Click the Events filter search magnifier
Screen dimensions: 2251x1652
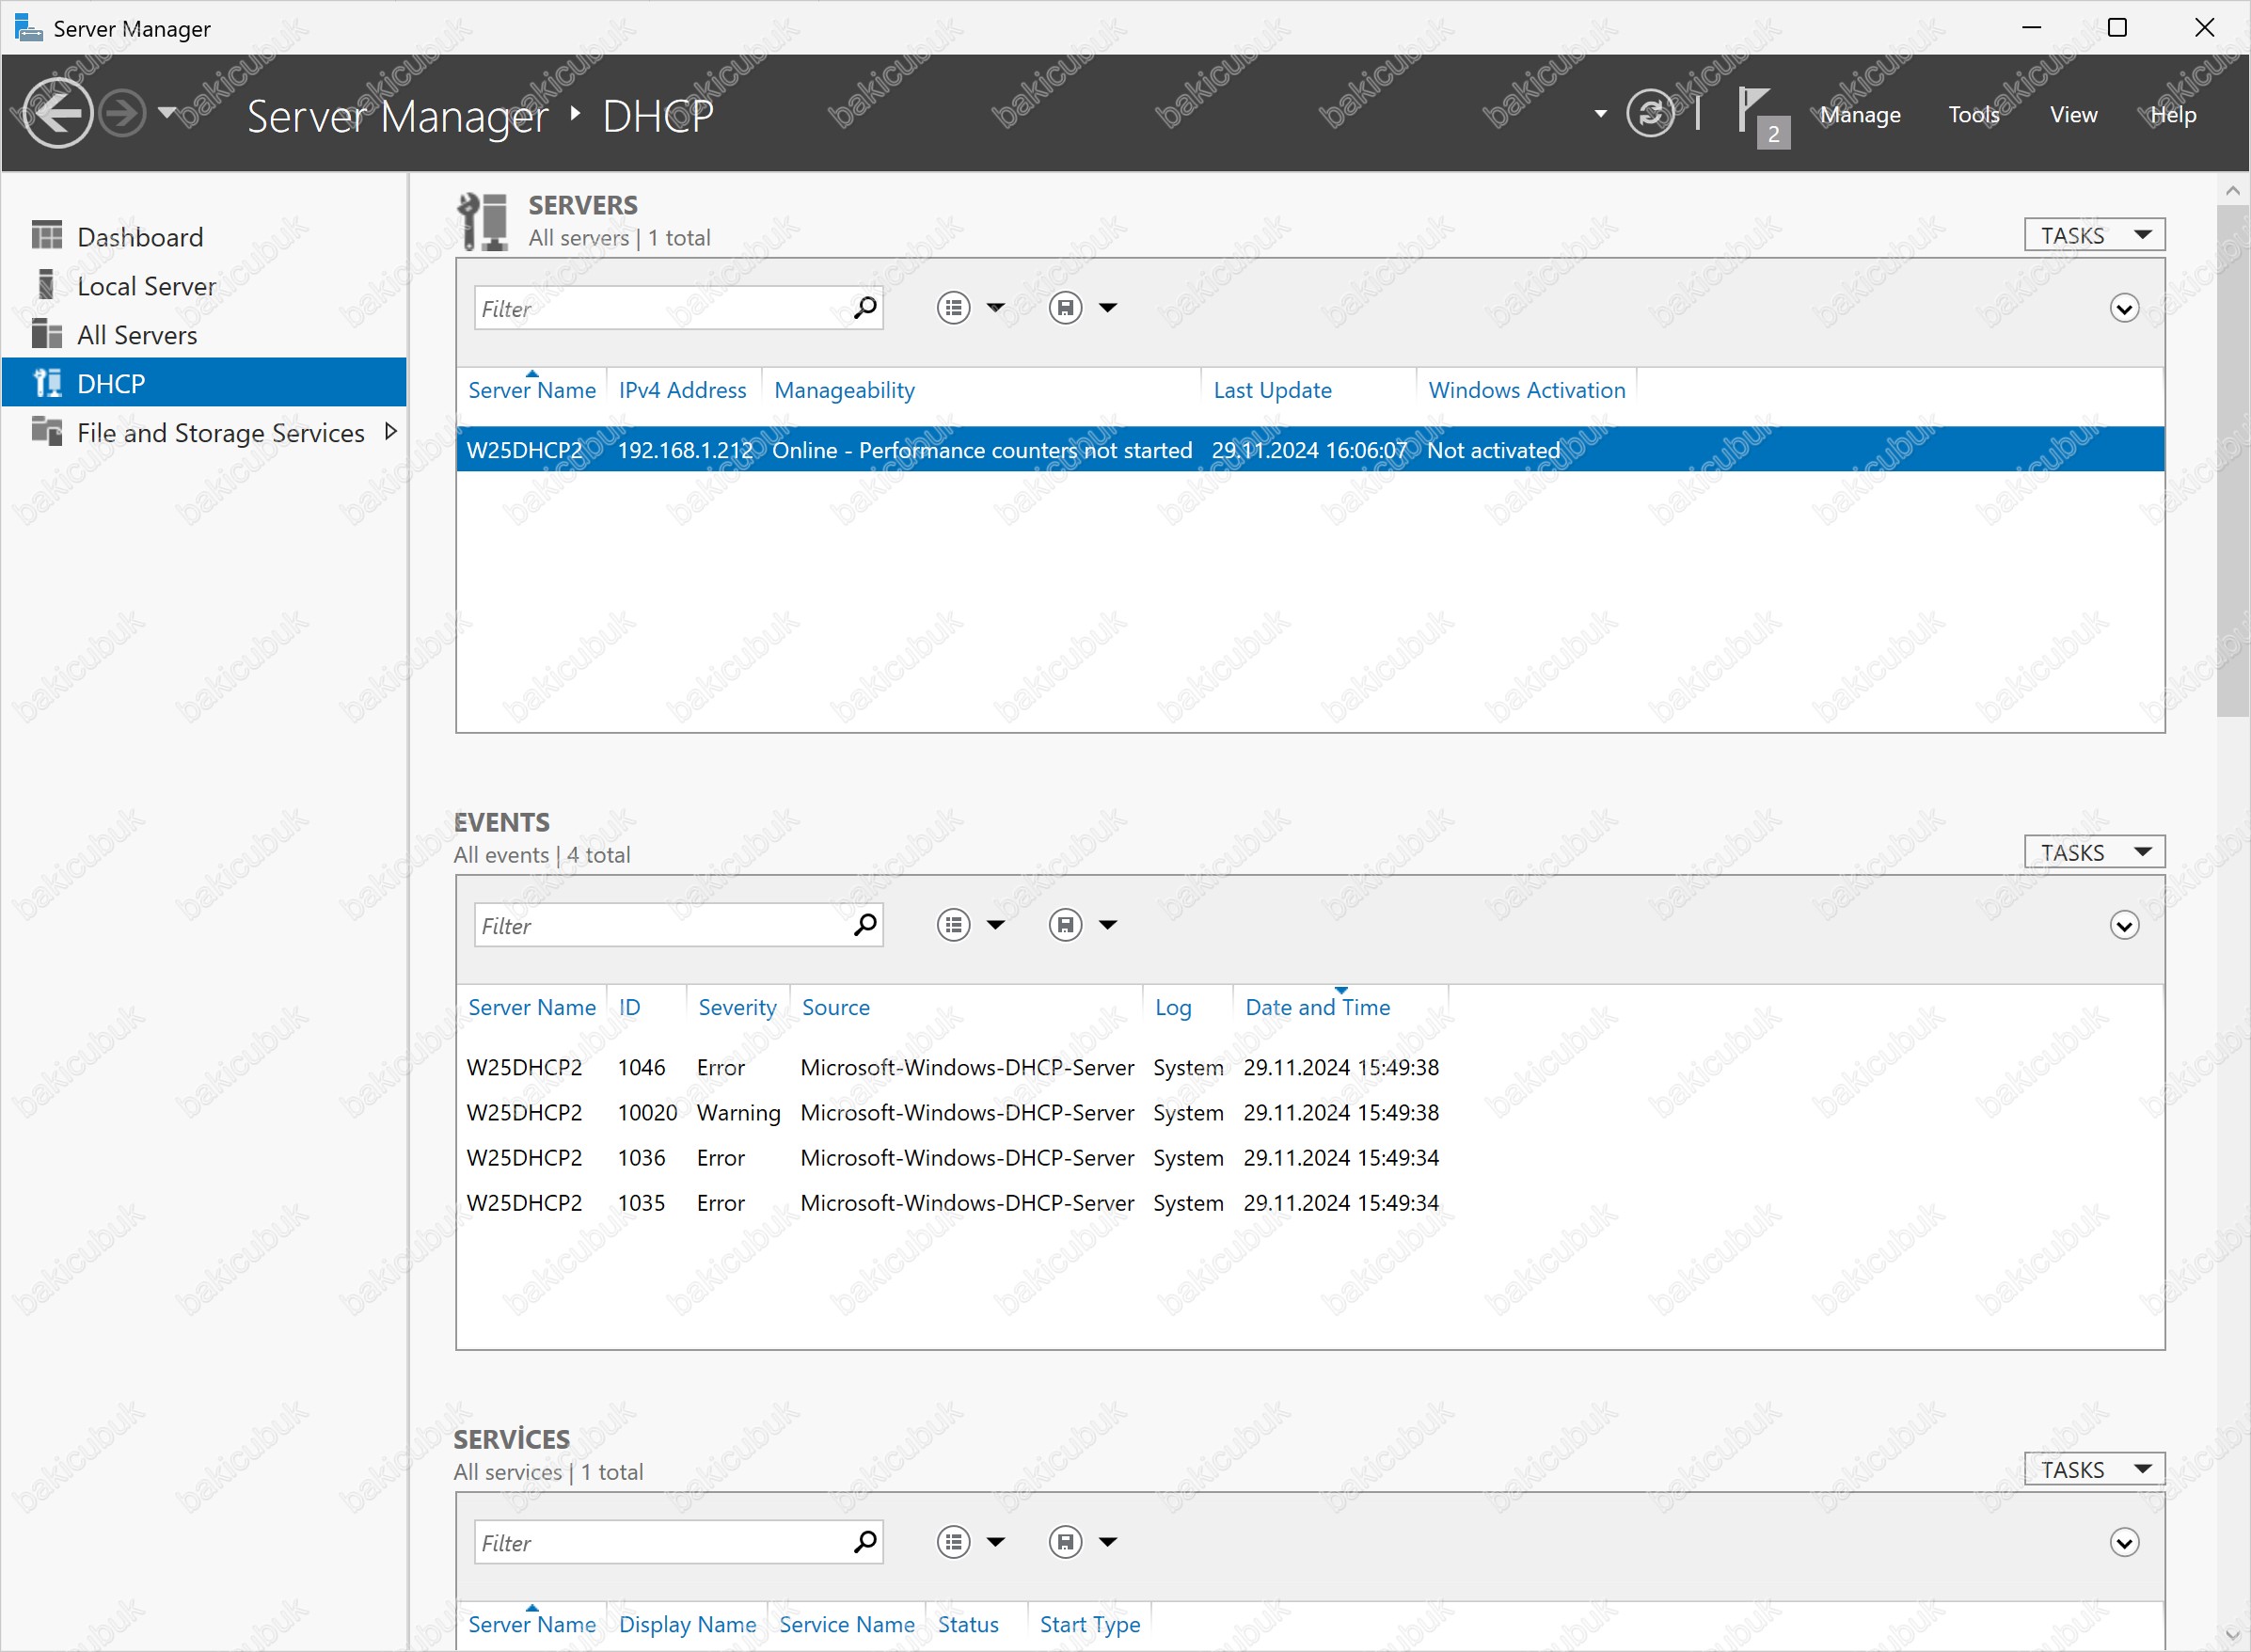click(x=865, y=925)
